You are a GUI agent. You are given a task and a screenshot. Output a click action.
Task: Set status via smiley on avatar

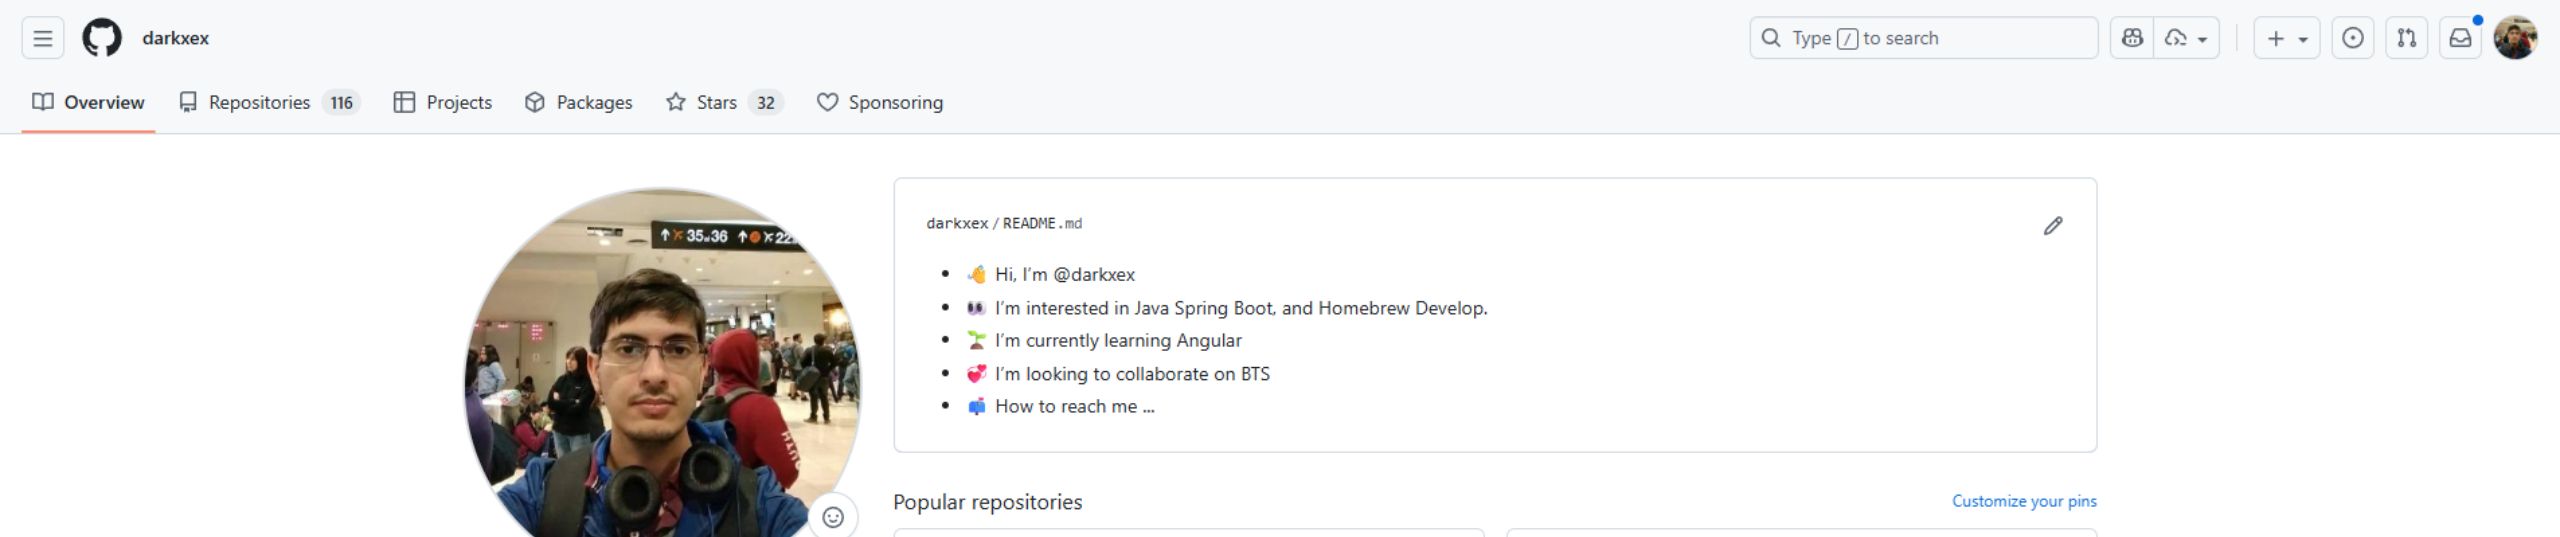[833, 516]
